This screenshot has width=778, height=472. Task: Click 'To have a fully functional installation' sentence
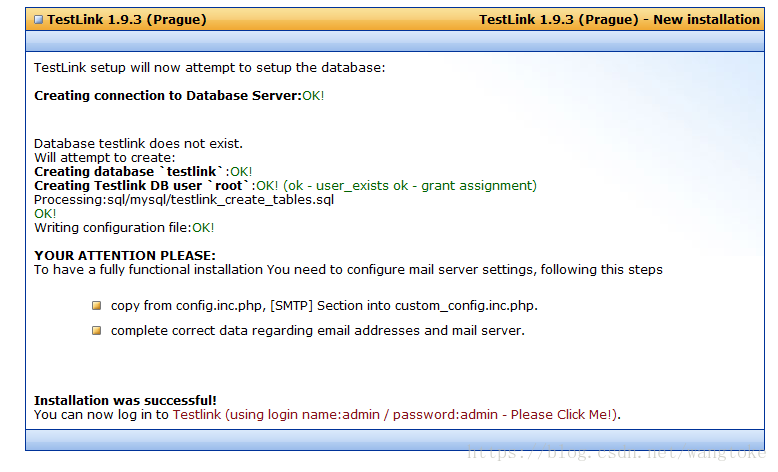[x=348, y=270]
